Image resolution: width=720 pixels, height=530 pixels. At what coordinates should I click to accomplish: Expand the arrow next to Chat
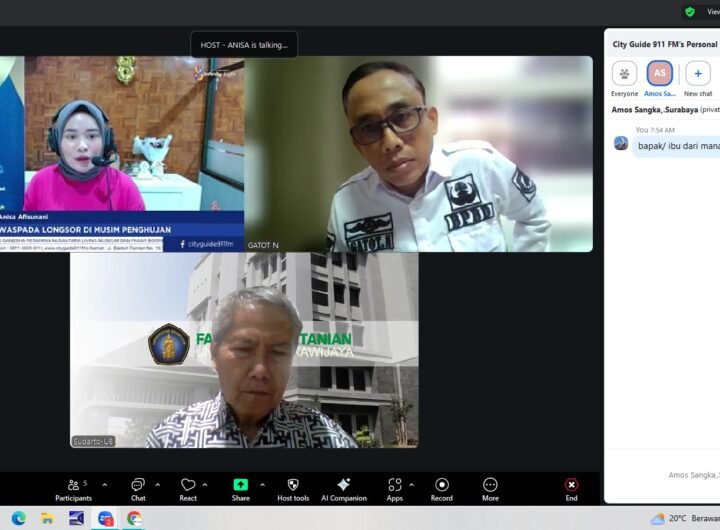coord(157,485)
